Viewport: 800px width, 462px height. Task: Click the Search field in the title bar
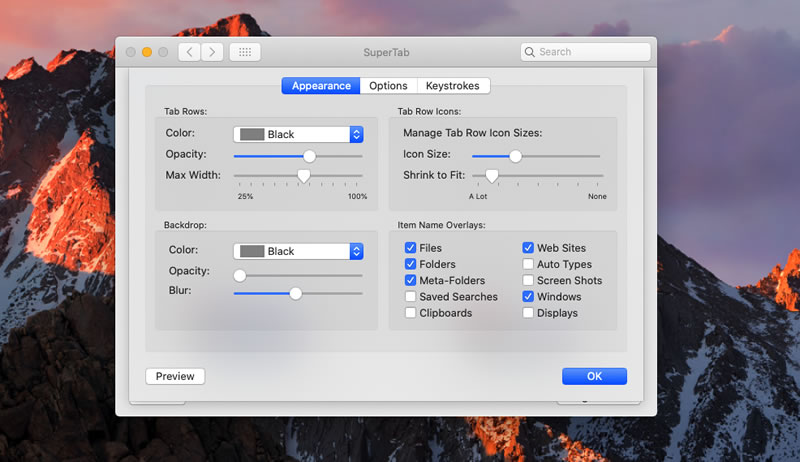tap(585, 52)
